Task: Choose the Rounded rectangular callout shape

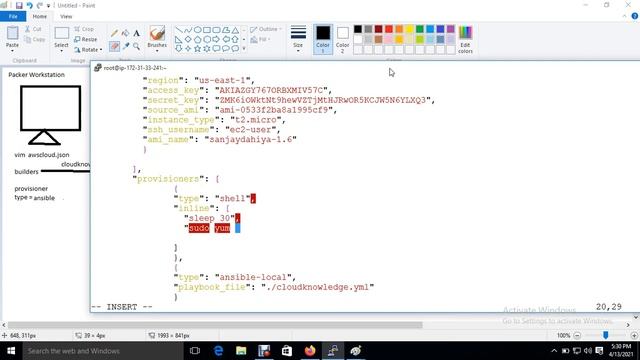Action: (216, 49)
